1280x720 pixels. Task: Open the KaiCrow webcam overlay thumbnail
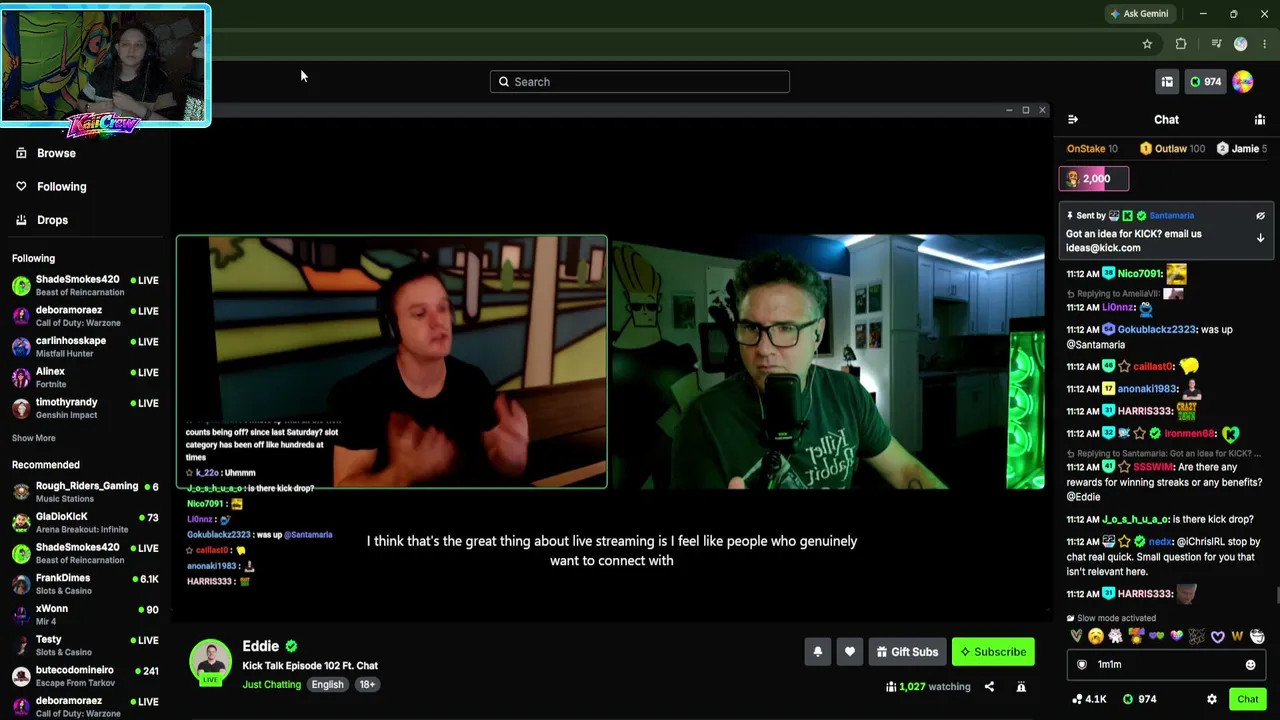(x=105, y=66)
